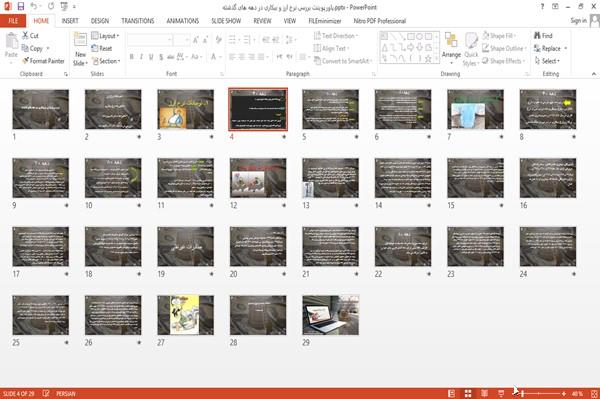Image resolution: width=600 pixels, height=399 pixels.
Task: Switch to the REVIEW tab
Action: click(x=262, y=21)
